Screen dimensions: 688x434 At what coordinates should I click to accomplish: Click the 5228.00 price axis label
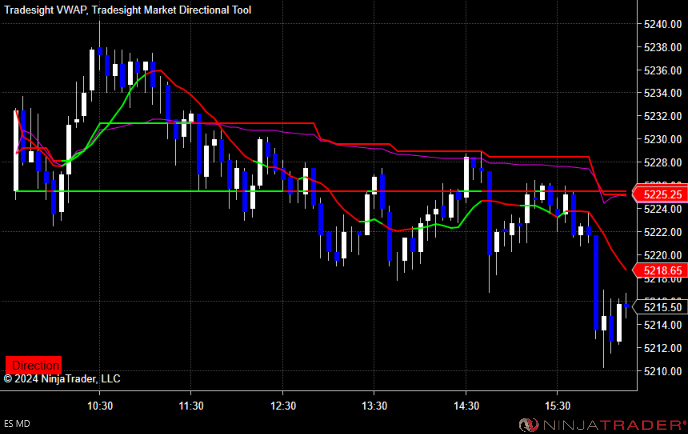click(663, 162)
